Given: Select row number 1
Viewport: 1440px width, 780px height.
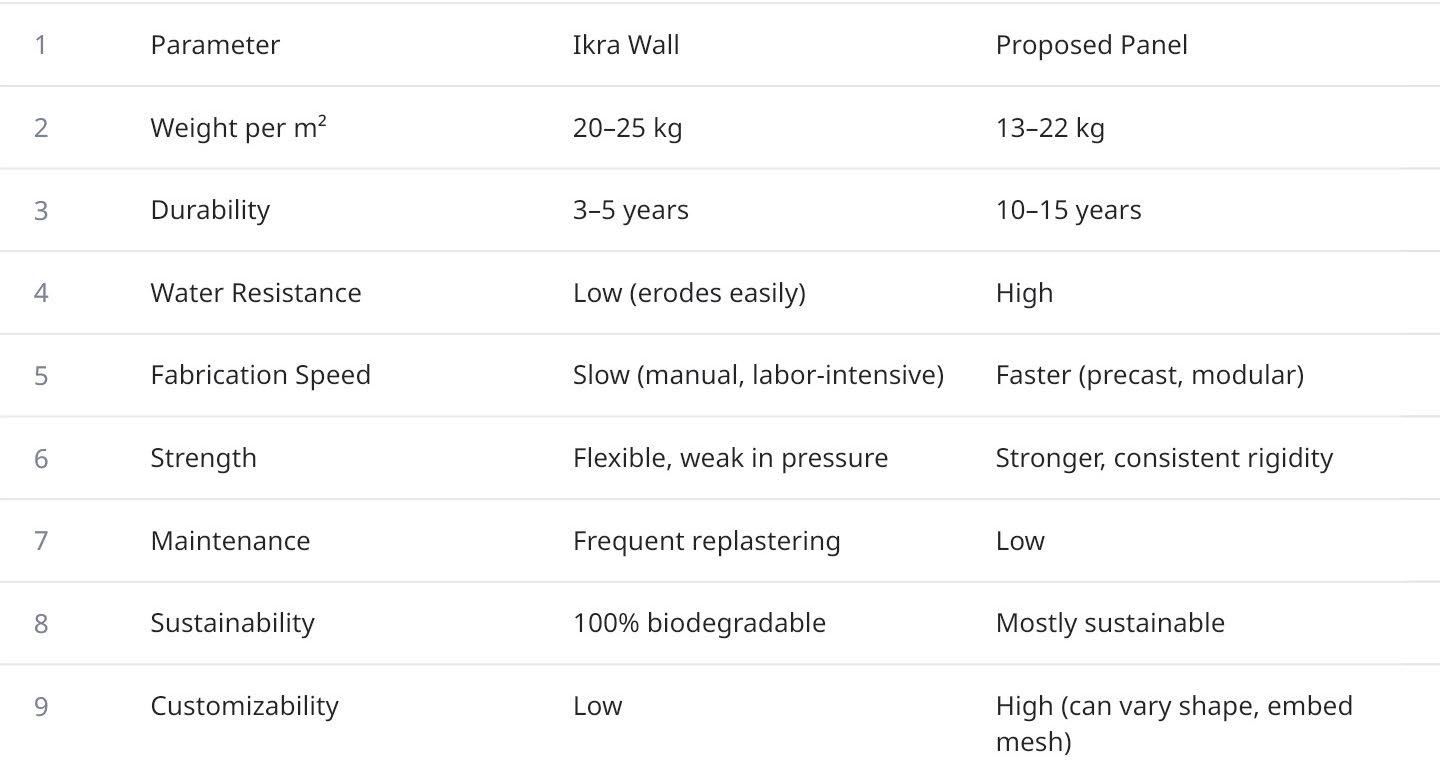Looking at the screenshot, I should pos(41,45).
